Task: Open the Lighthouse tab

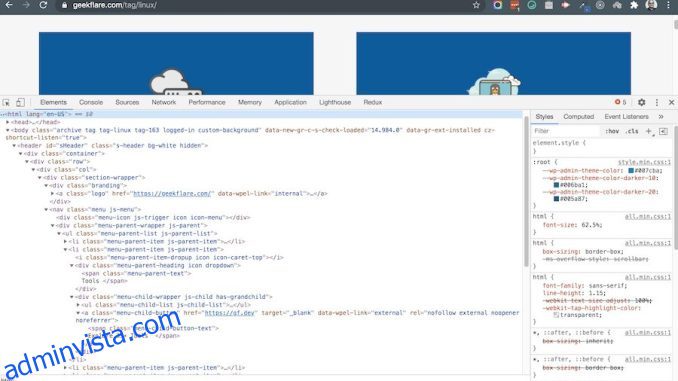Action: point(335,102)
